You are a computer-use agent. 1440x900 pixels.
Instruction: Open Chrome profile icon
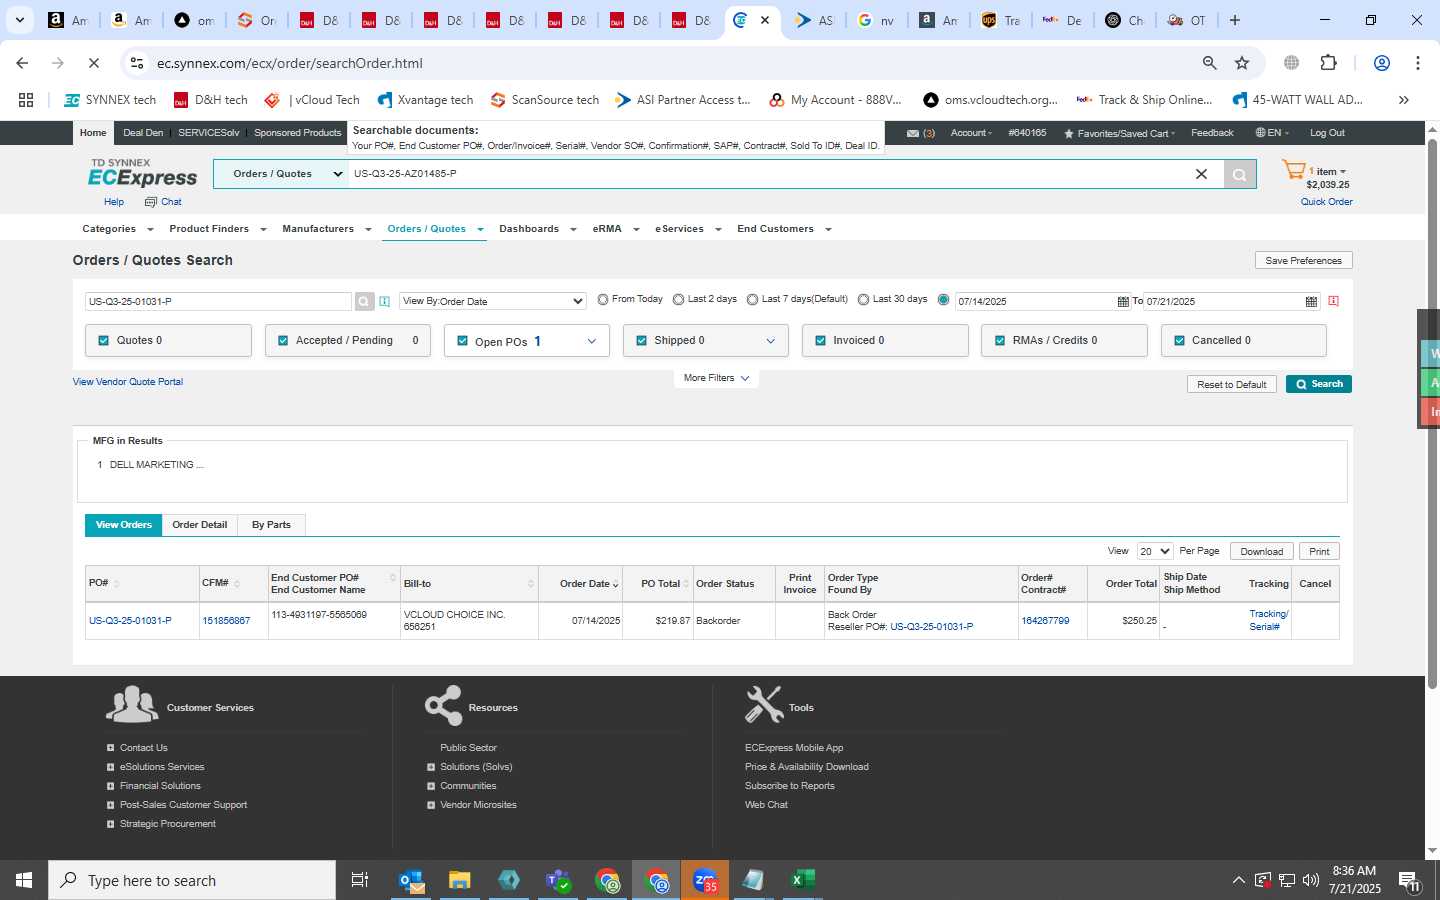1381,63
